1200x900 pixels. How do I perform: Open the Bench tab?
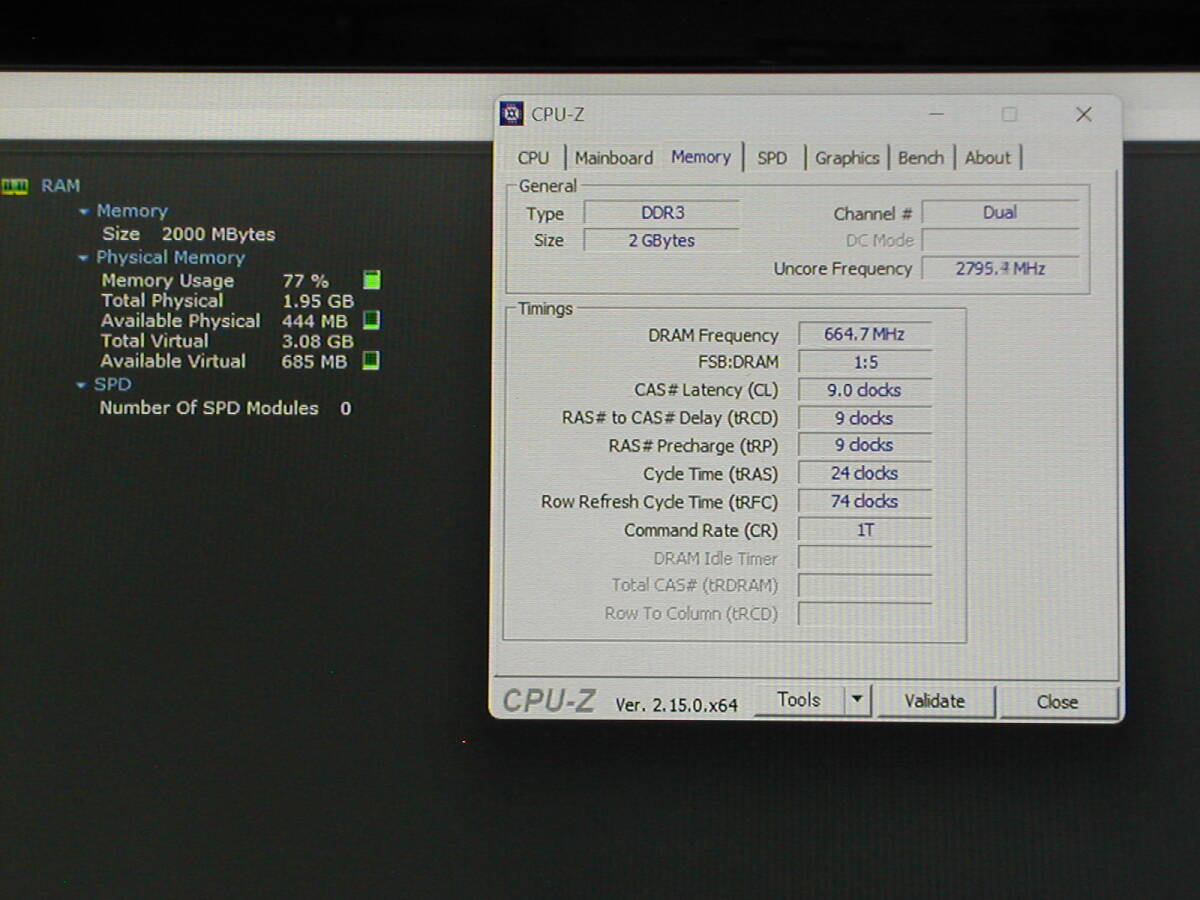[920, 158]
